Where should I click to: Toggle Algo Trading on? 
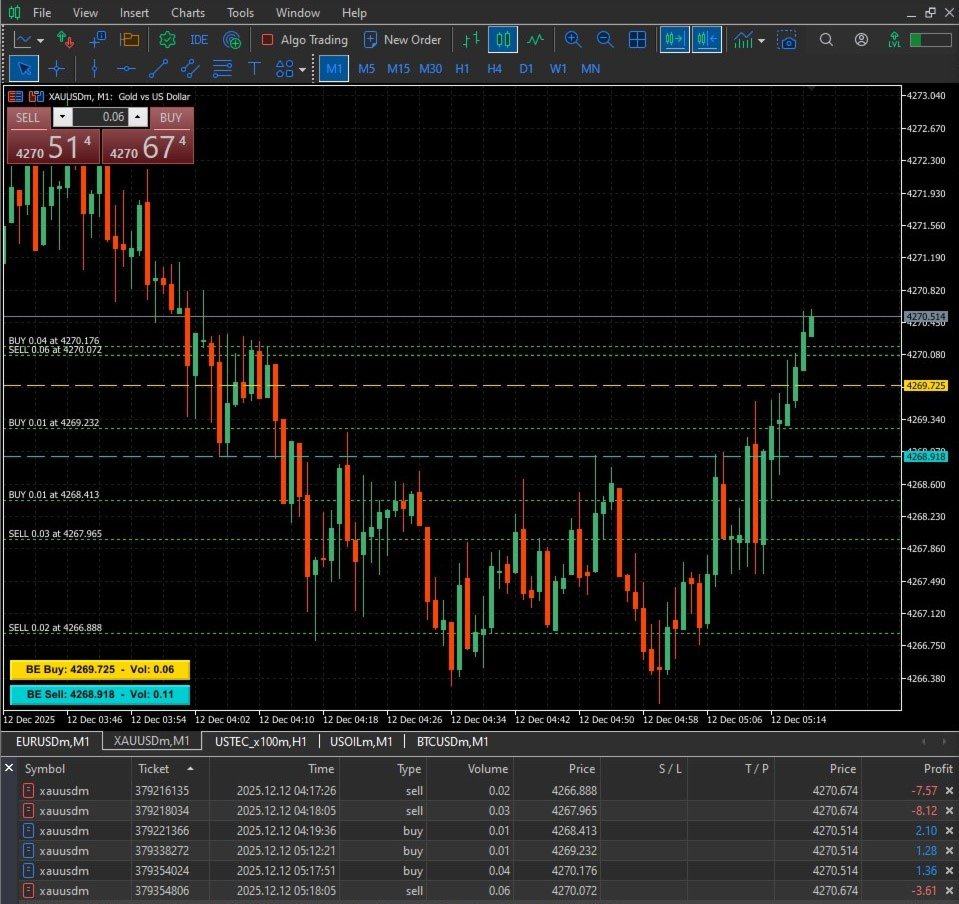304,40
